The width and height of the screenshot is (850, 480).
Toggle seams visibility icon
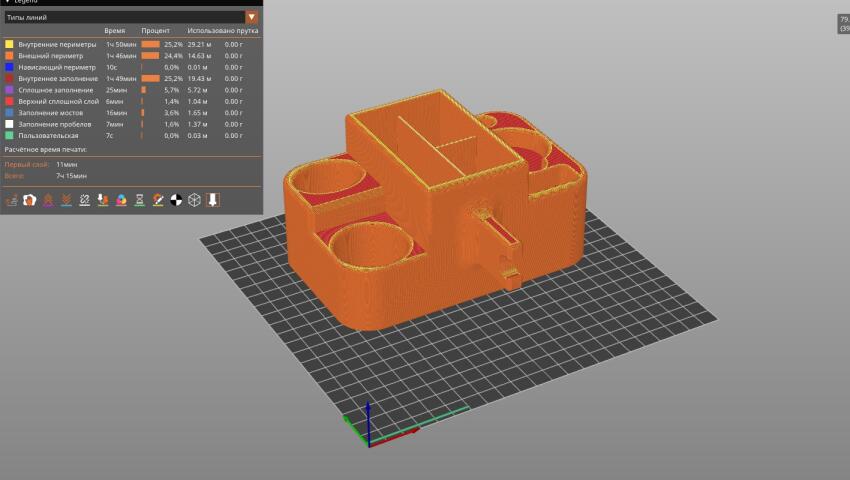point(85,200)
